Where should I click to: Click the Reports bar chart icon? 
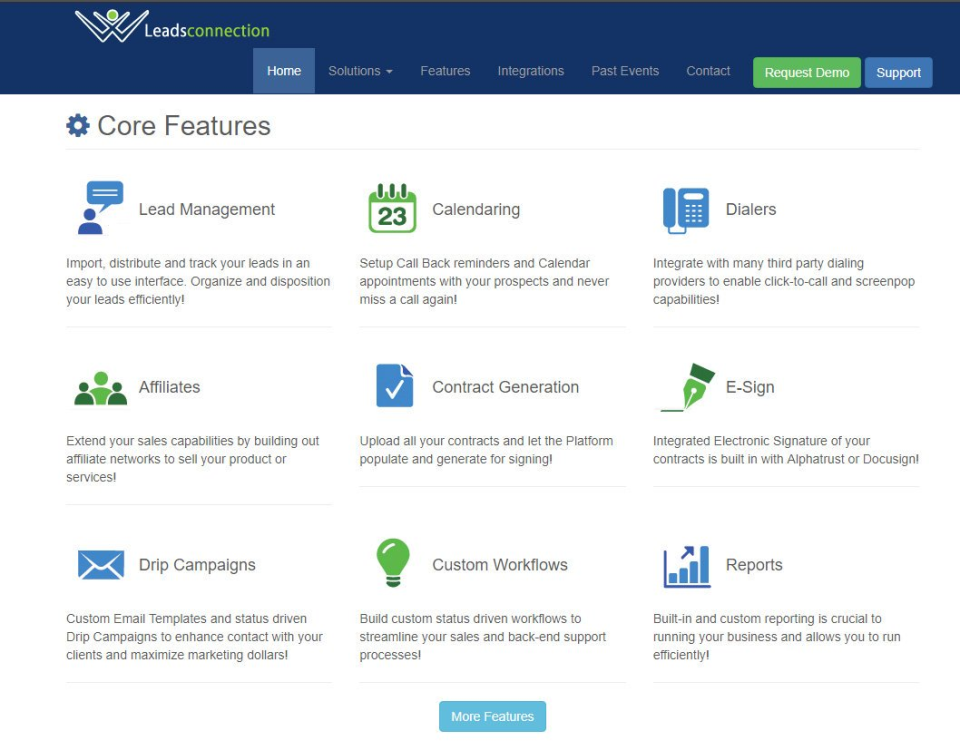685,563
